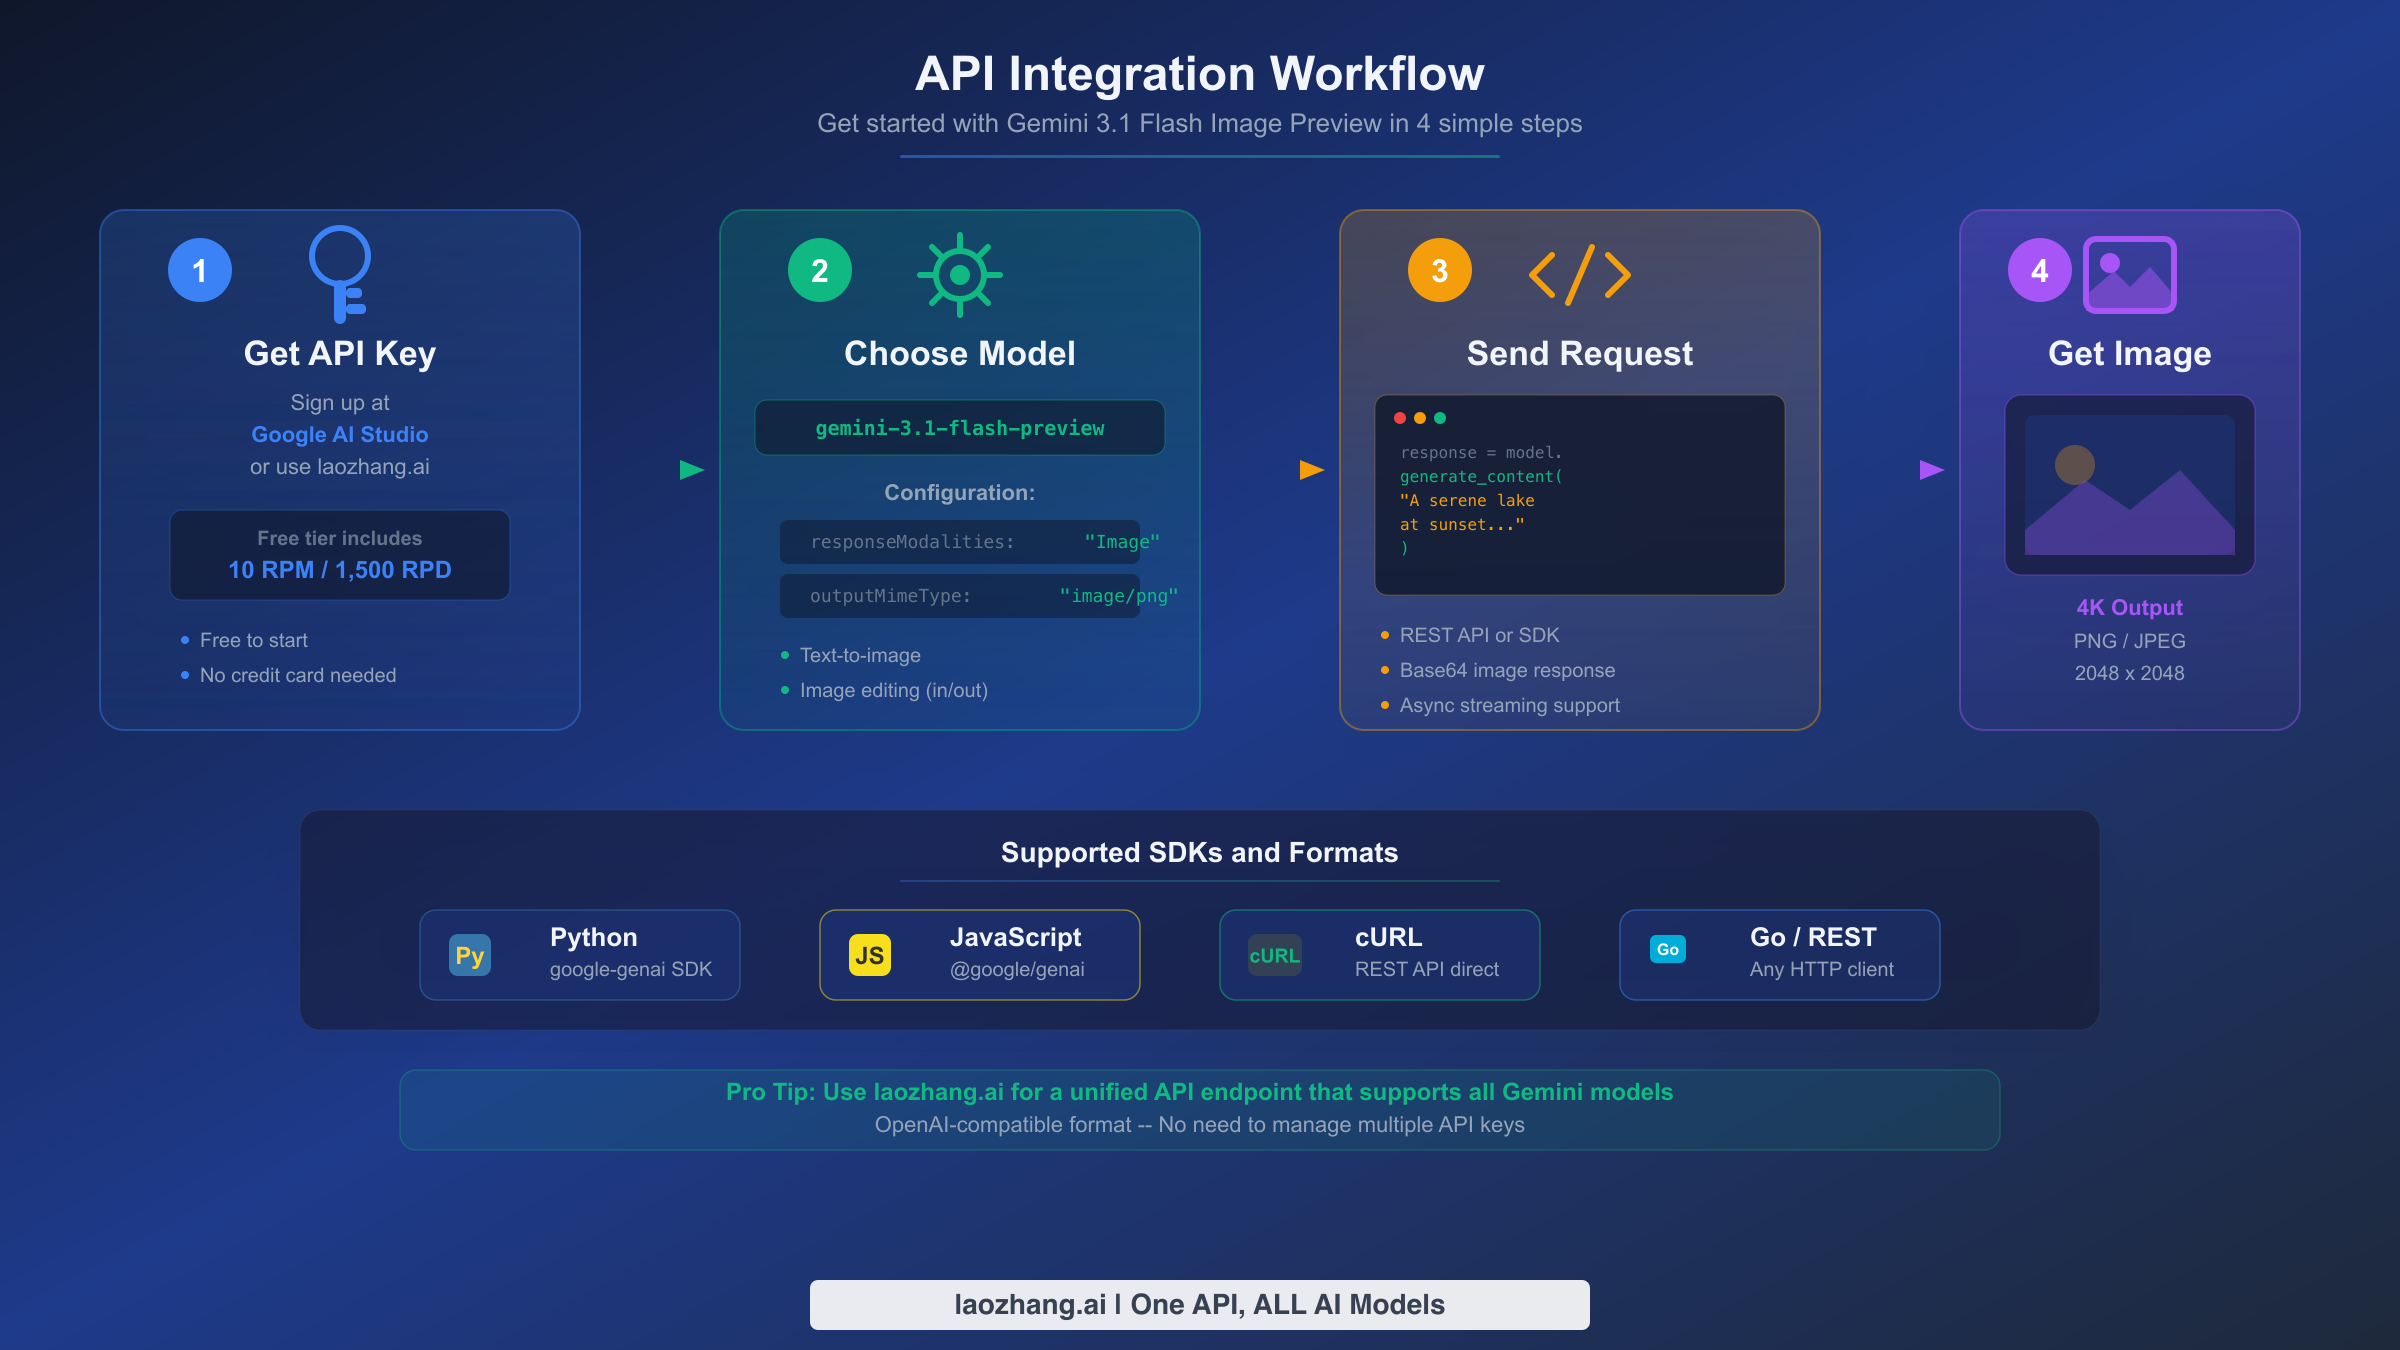
Task: Select the Go icon under Go / REST
Action: click(1668, 948)
